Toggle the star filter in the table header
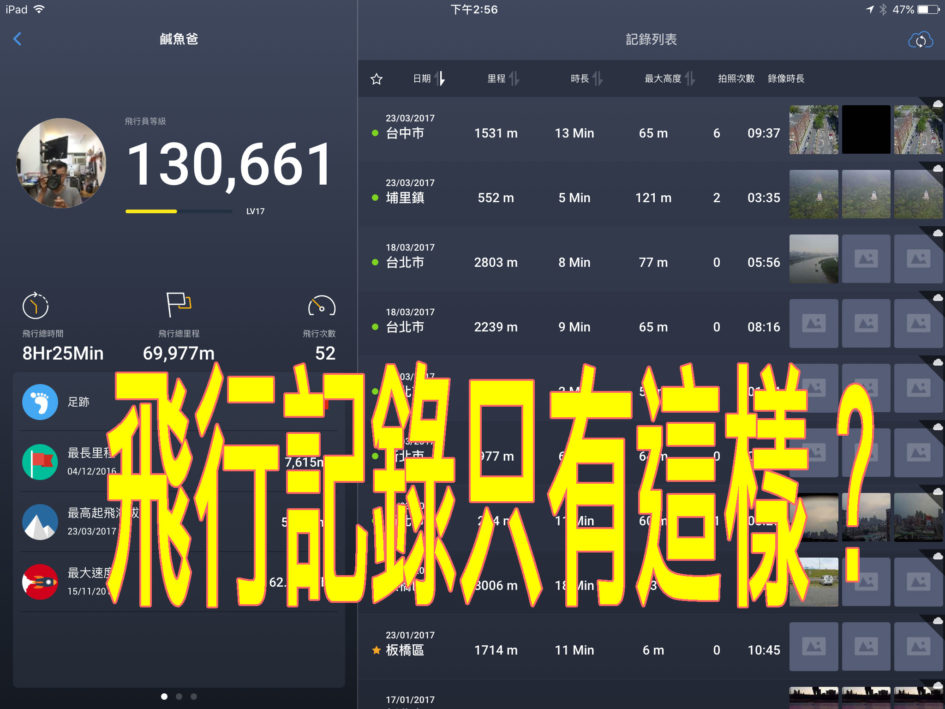Viewport: 945px width, 709px height. pyautogui.click(x=377, y=79)
